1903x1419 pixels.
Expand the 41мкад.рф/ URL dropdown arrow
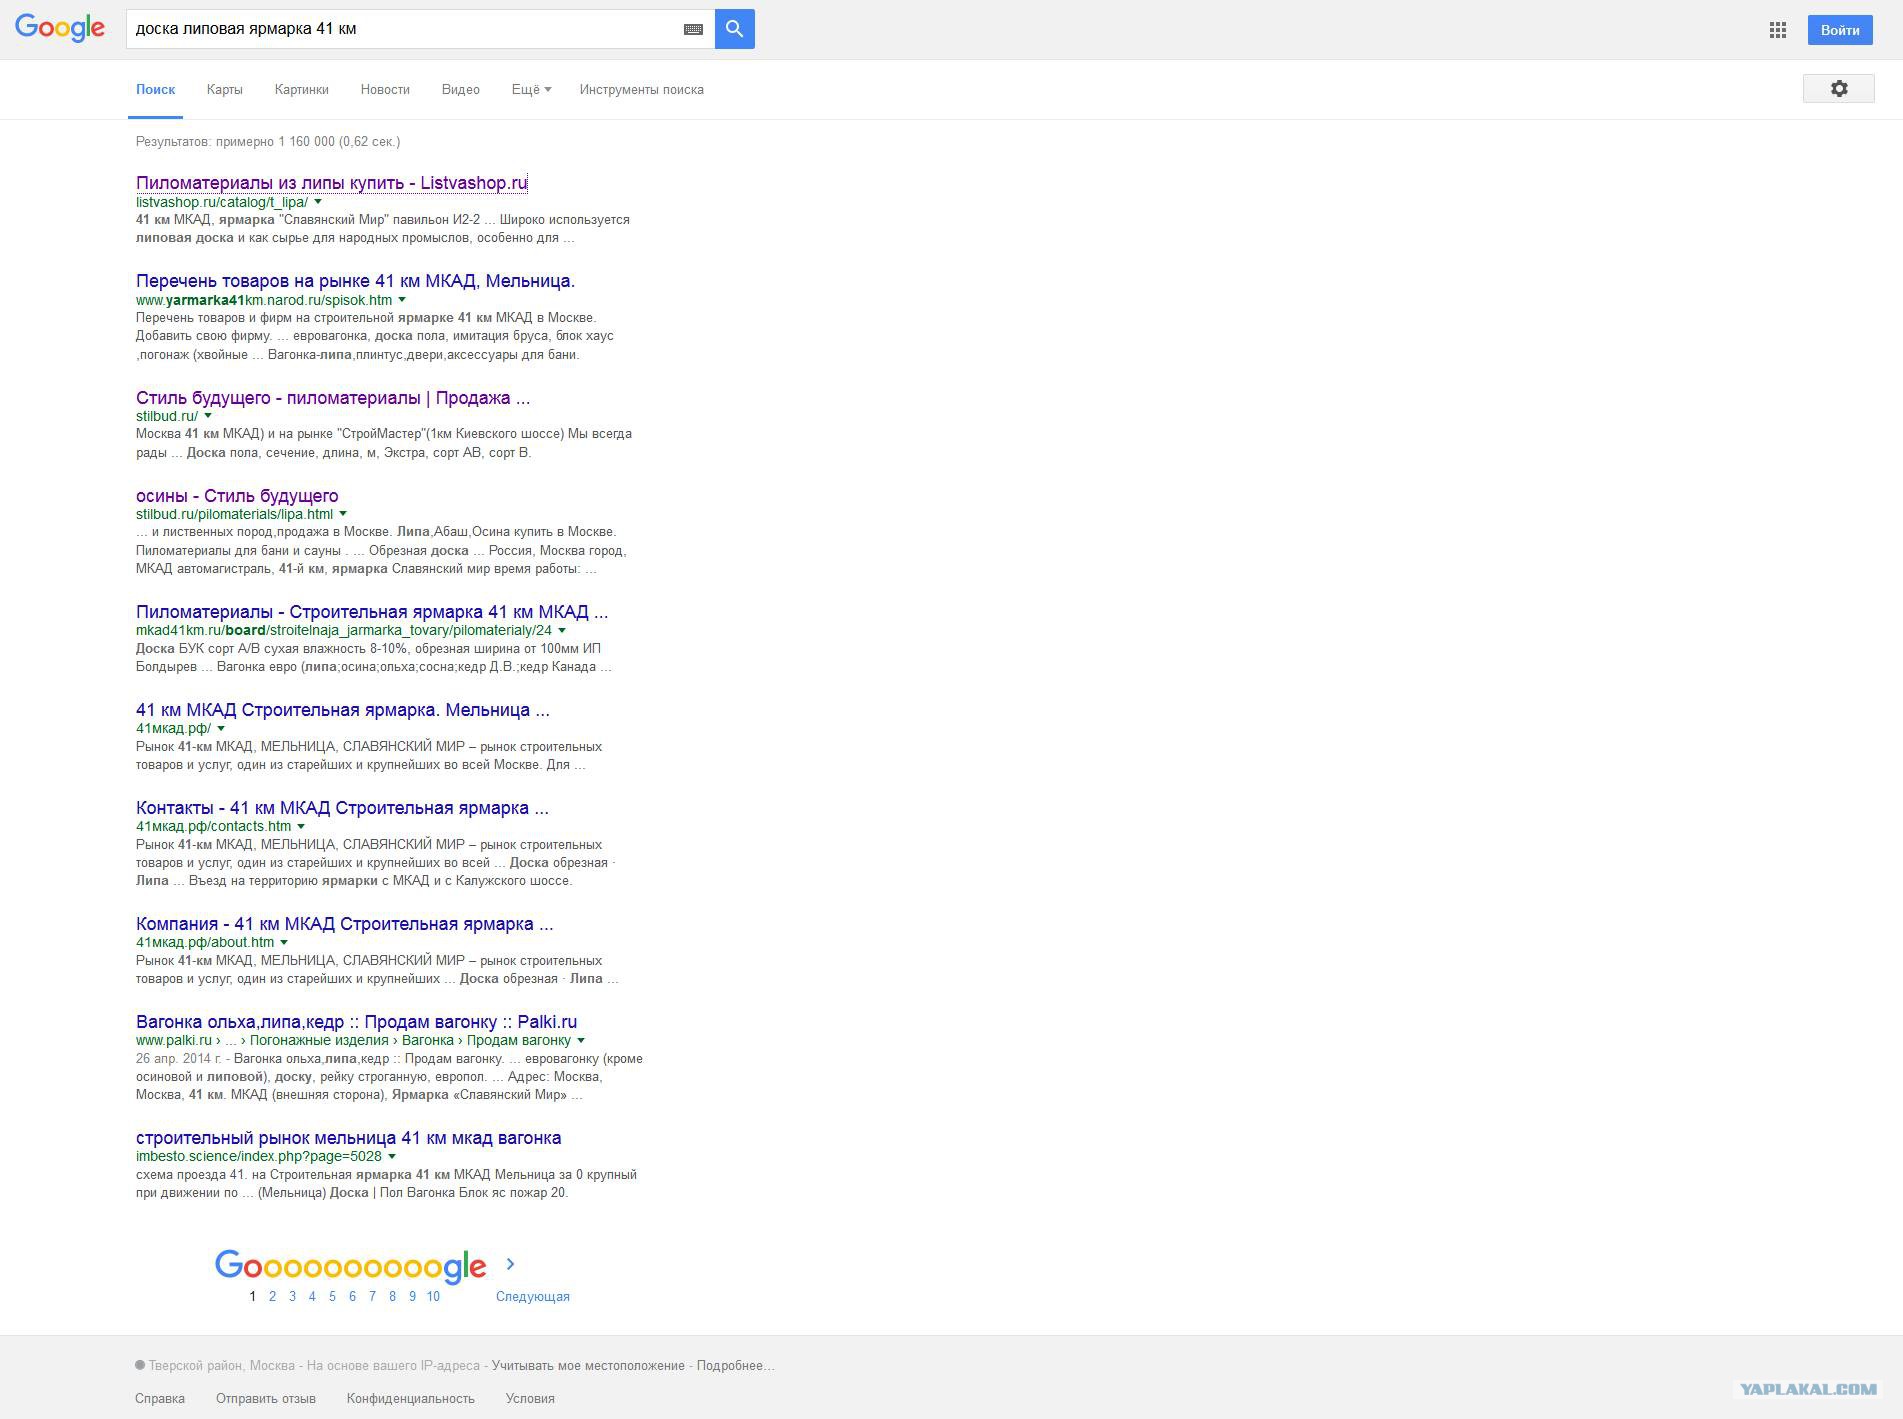221,728
